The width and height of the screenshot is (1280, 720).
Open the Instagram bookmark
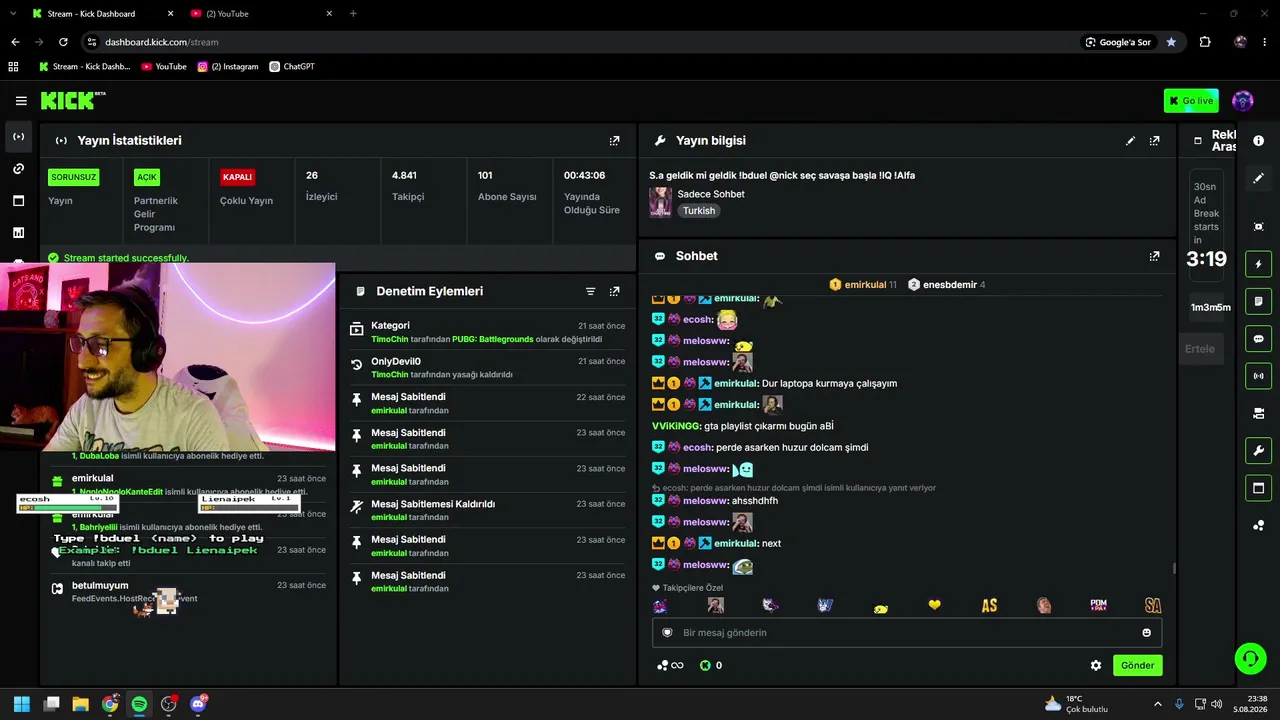(227, 67)
